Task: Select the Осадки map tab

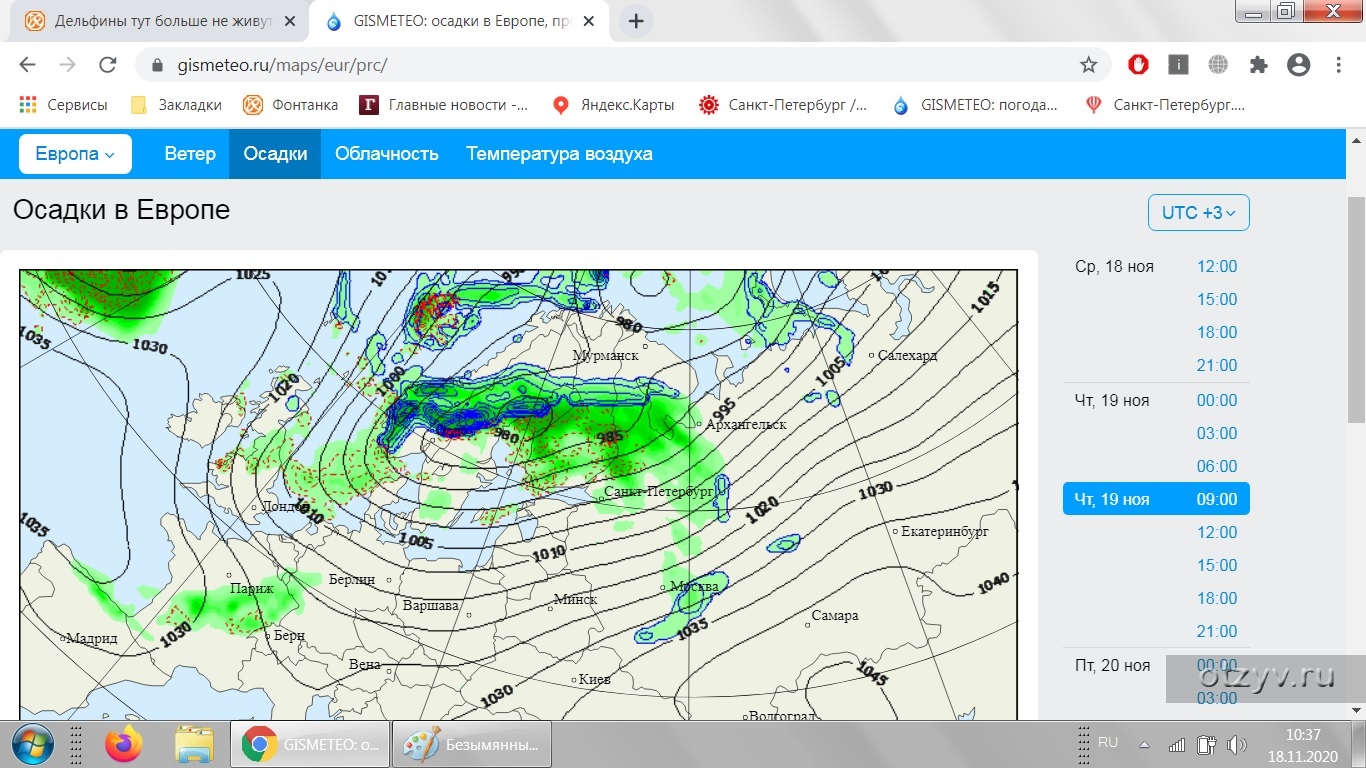Action: pyautogui.click(x=275, y=154)
